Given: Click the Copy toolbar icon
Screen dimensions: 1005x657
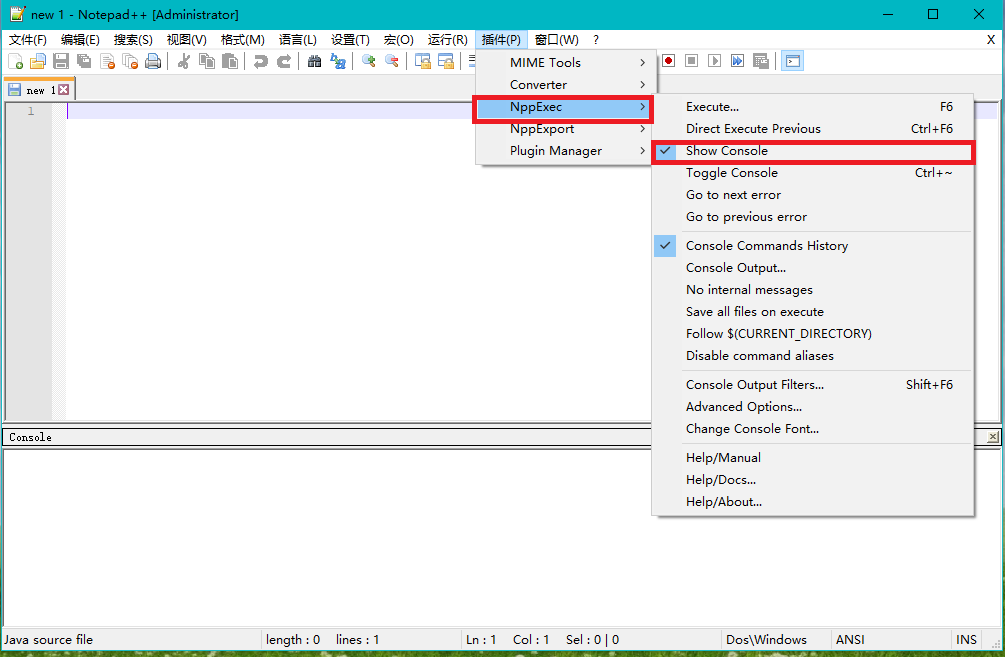Looking at the screenshot, I should [207, 62].
